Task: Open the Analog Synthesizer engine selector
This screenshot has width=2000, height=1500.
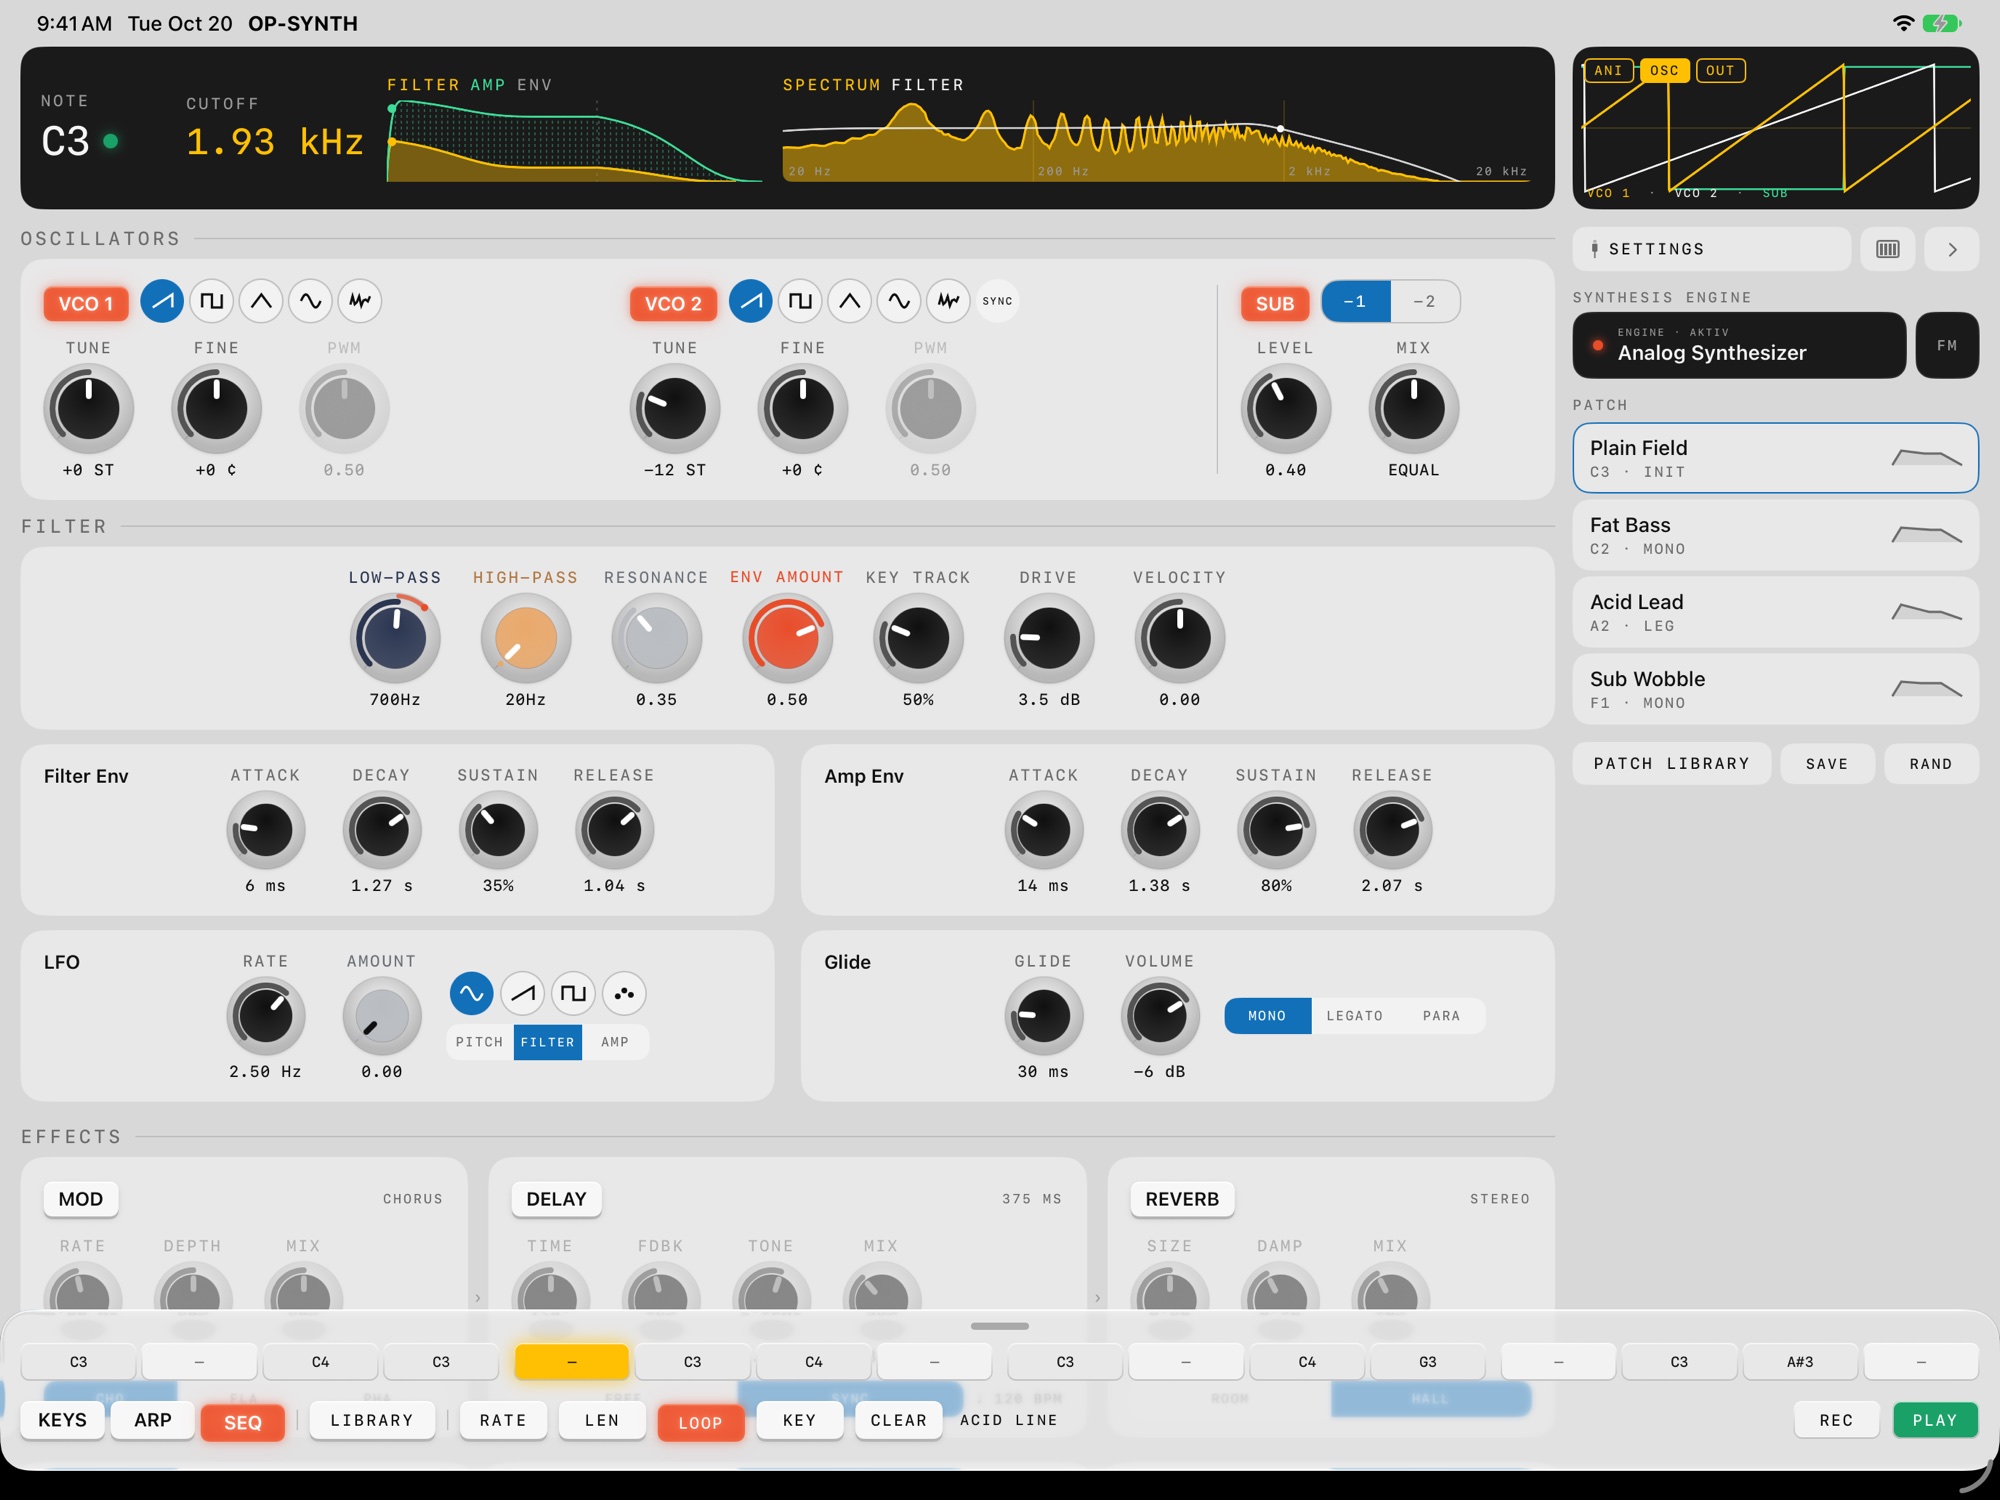Action: [x=1739, y=345]
